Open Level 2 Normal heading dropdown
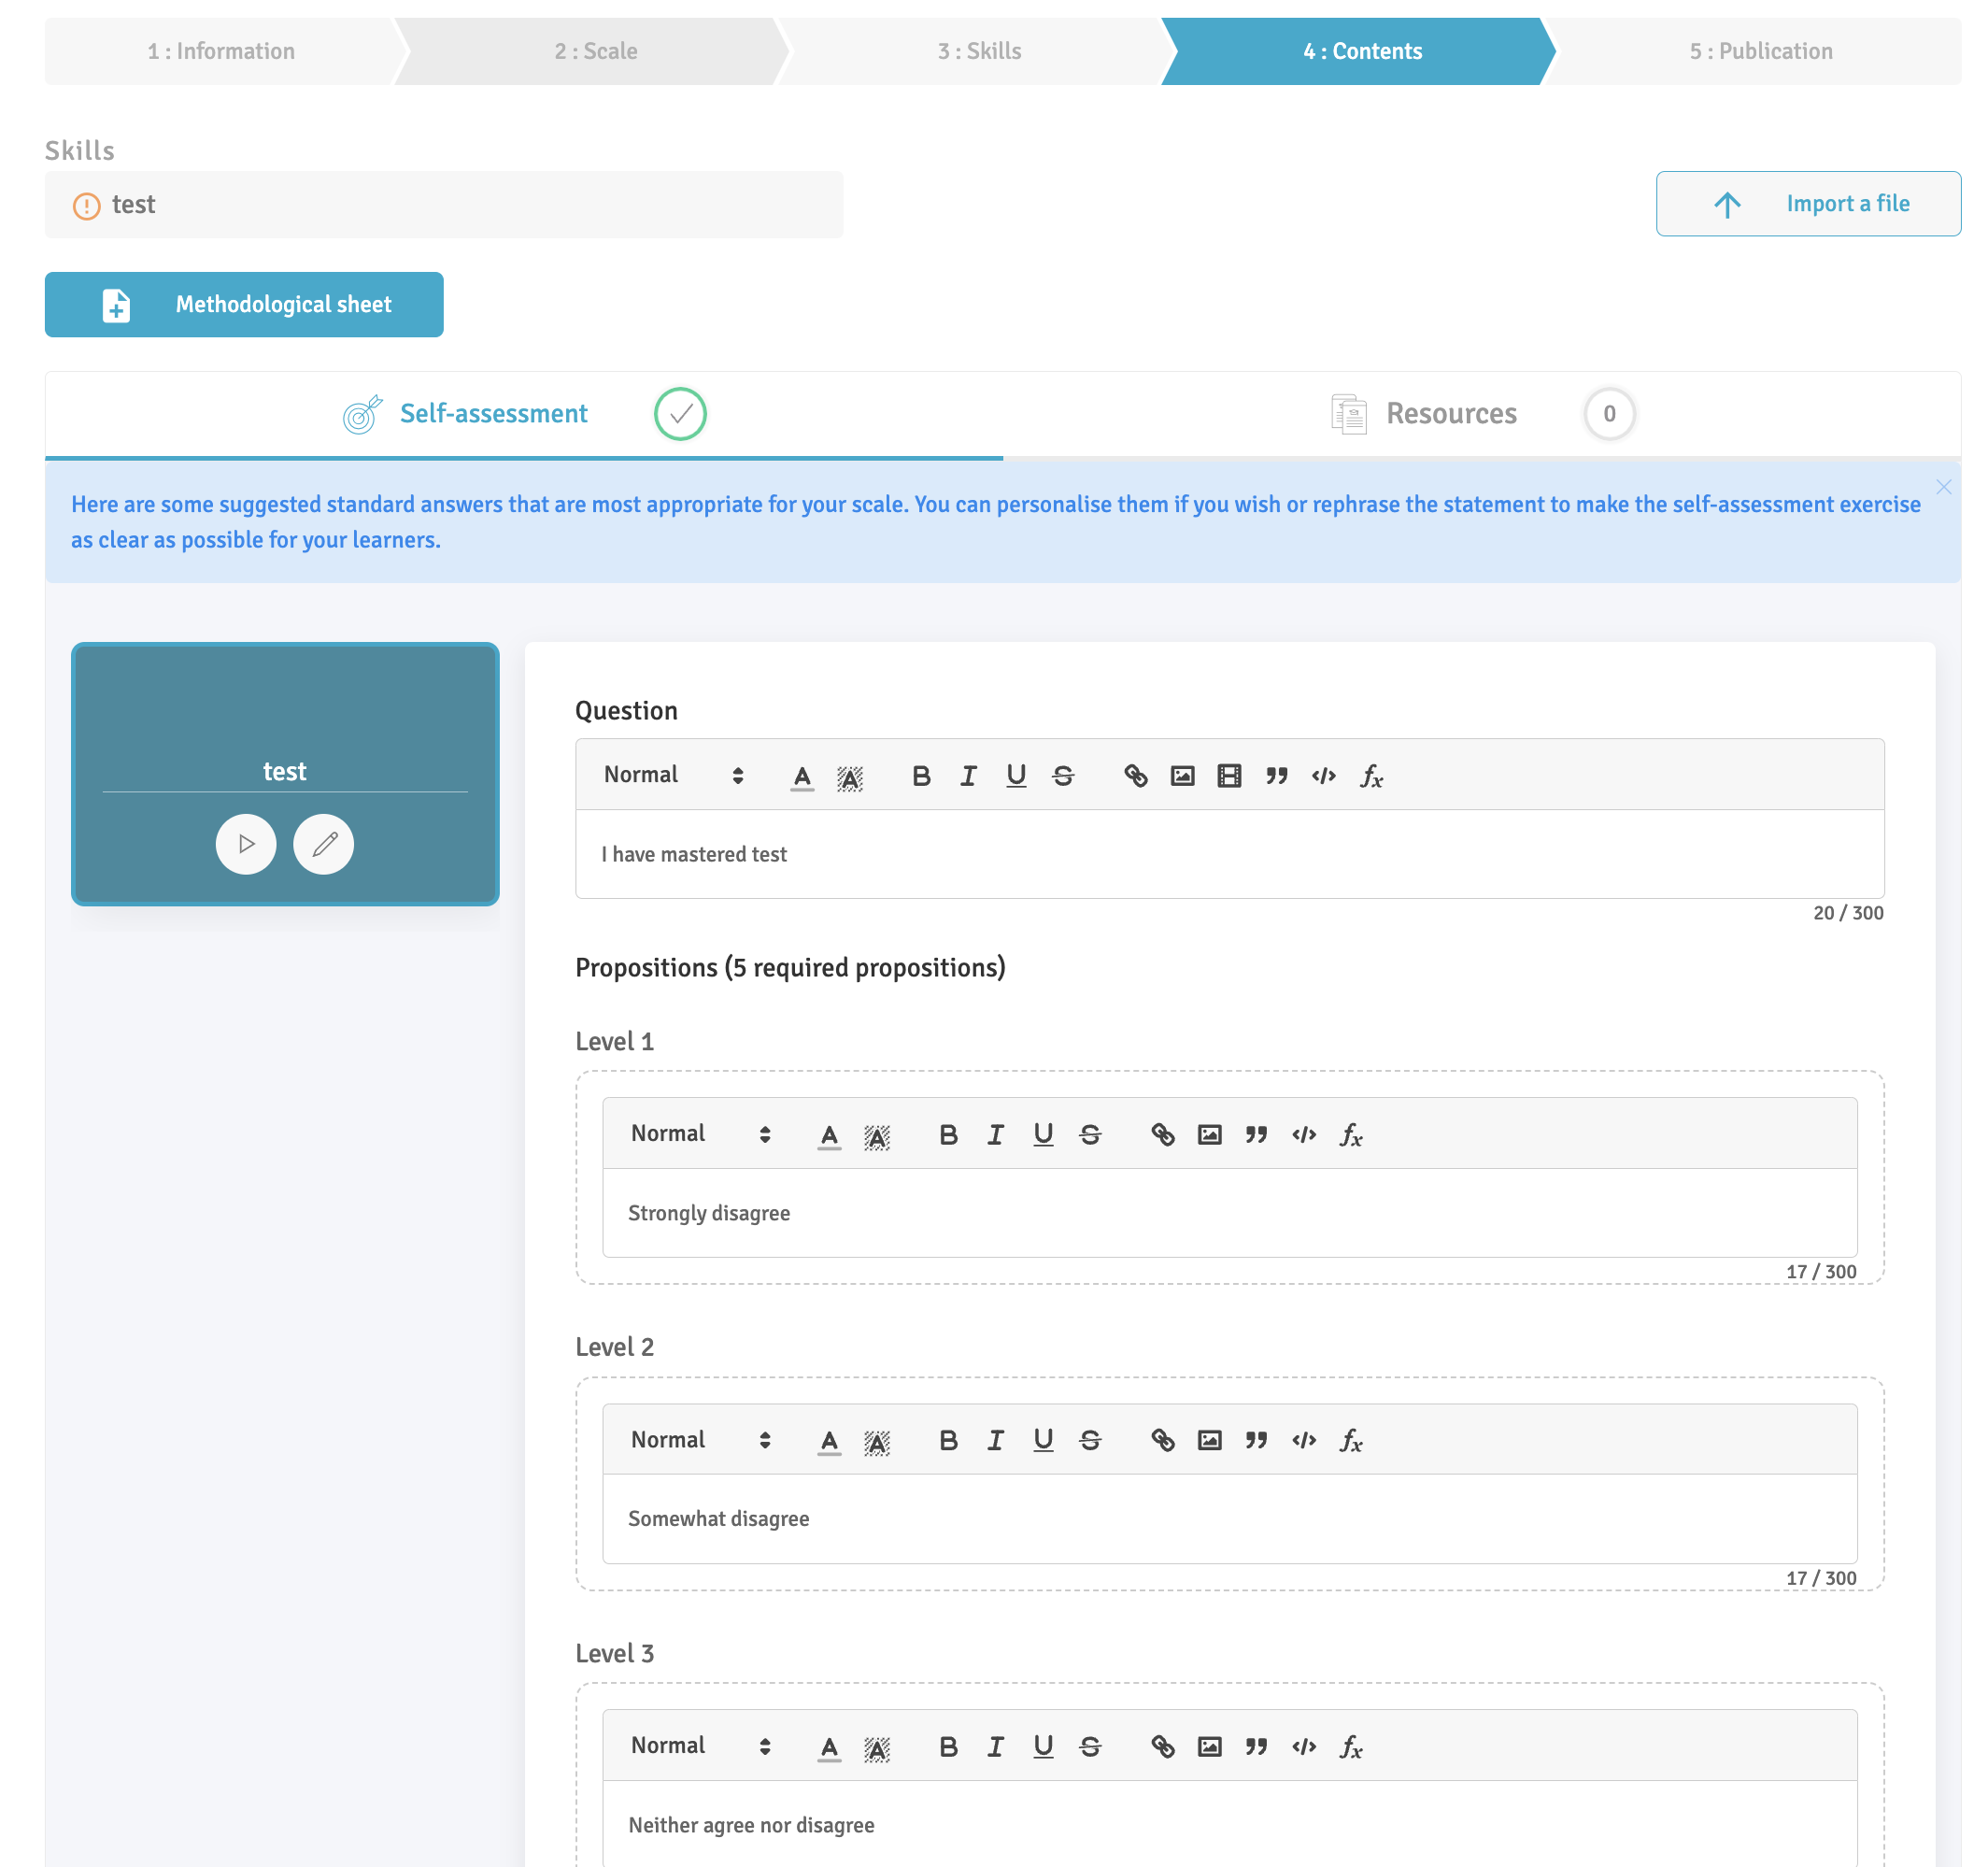The image size is (1988, 1867). 700,1441
